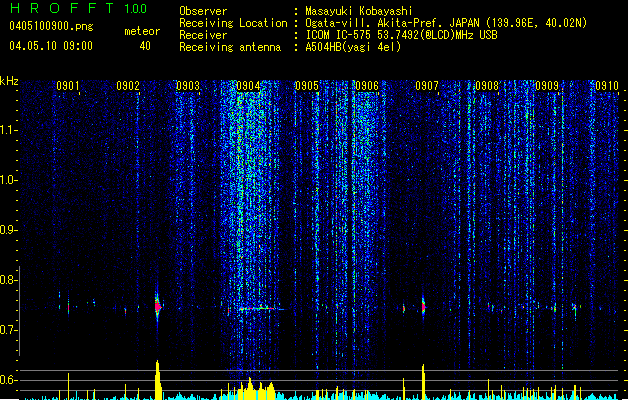This screenshot has height=400, width=629.
Task: Click the kHz axis unit label
Action: tap(9, 81)
